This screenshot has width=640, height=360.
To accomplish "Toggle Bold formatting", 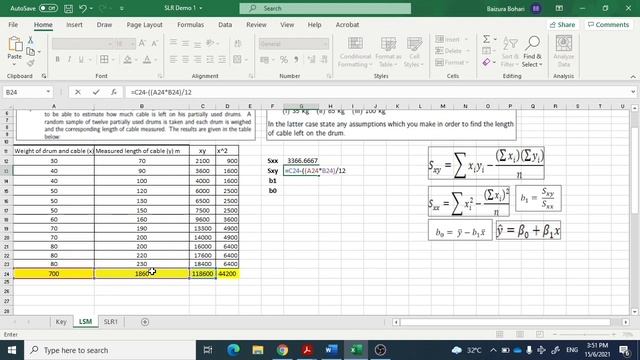I will [58, 60].
